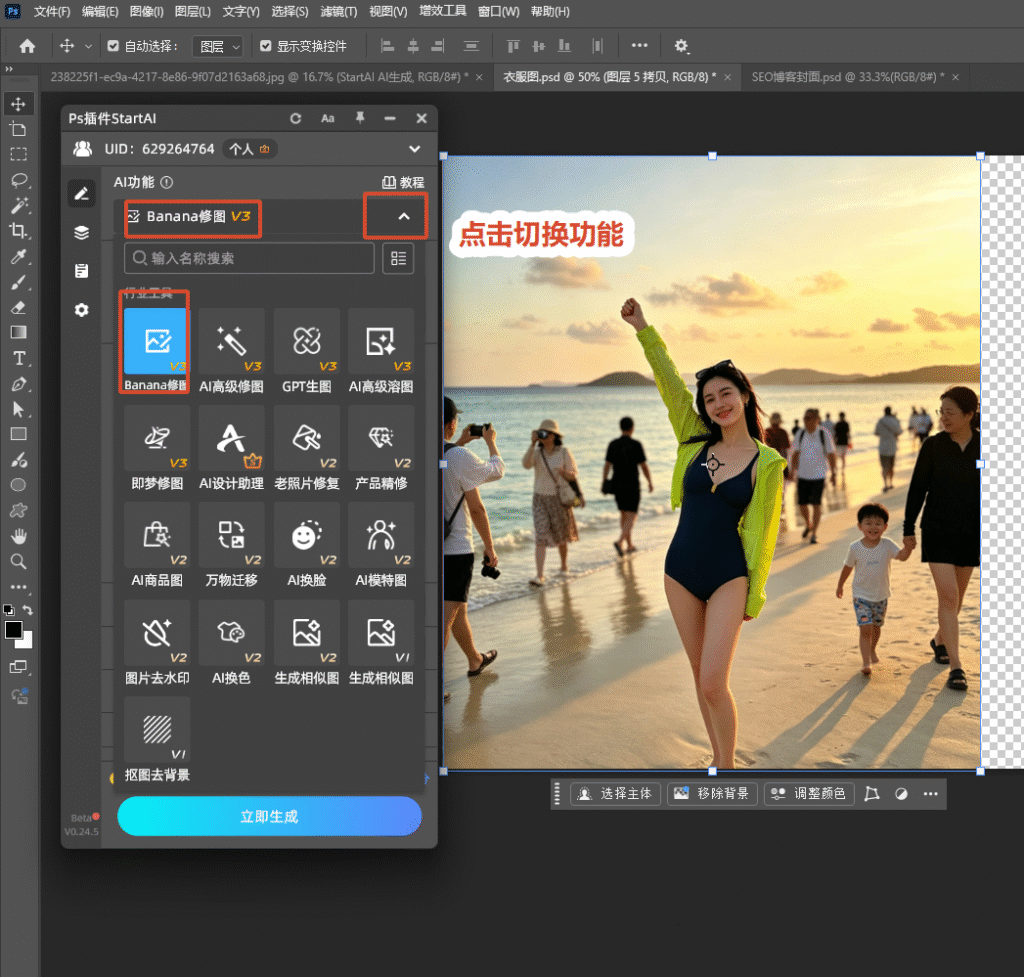Select the Zoom tool in toolbar
The image size is (1024, 977).
pyautogui.click(x=18, y=561)
